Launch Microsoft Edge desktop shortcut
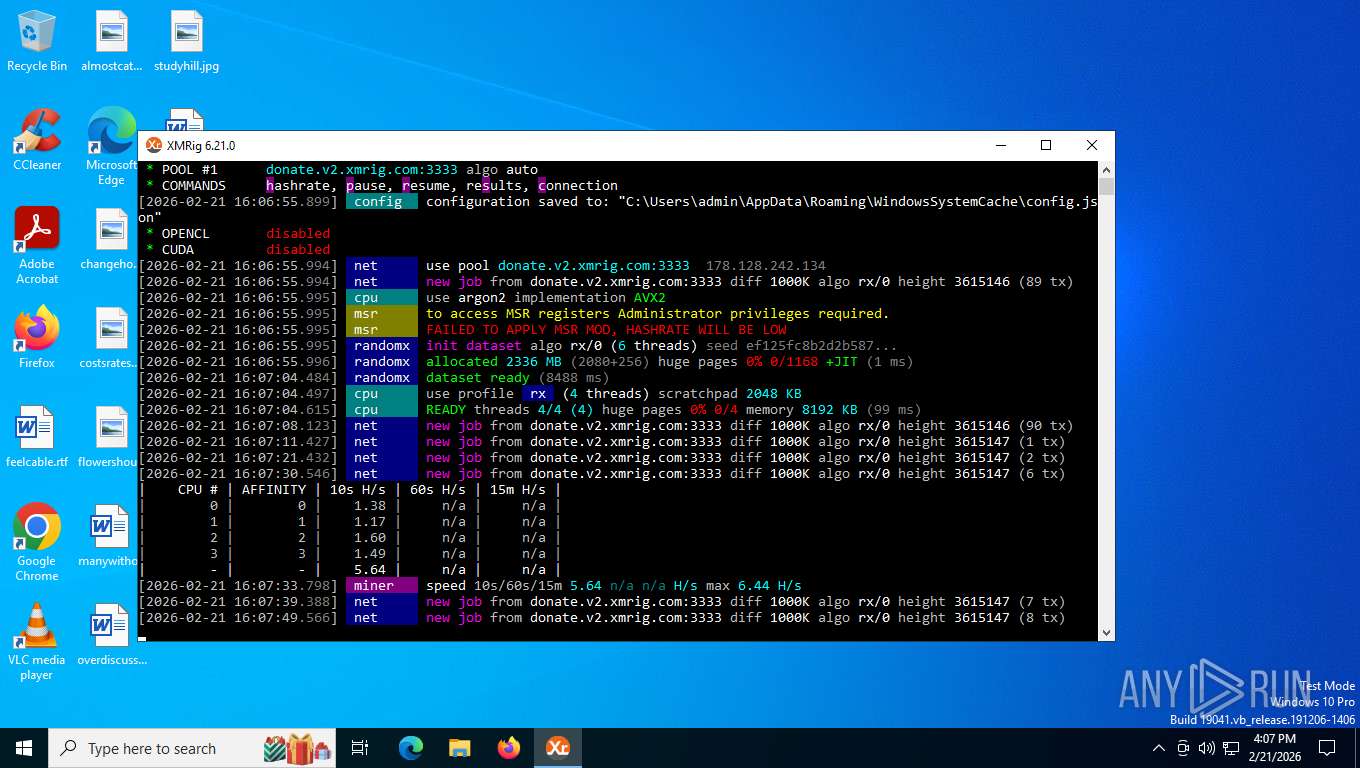 coord(111,147)
